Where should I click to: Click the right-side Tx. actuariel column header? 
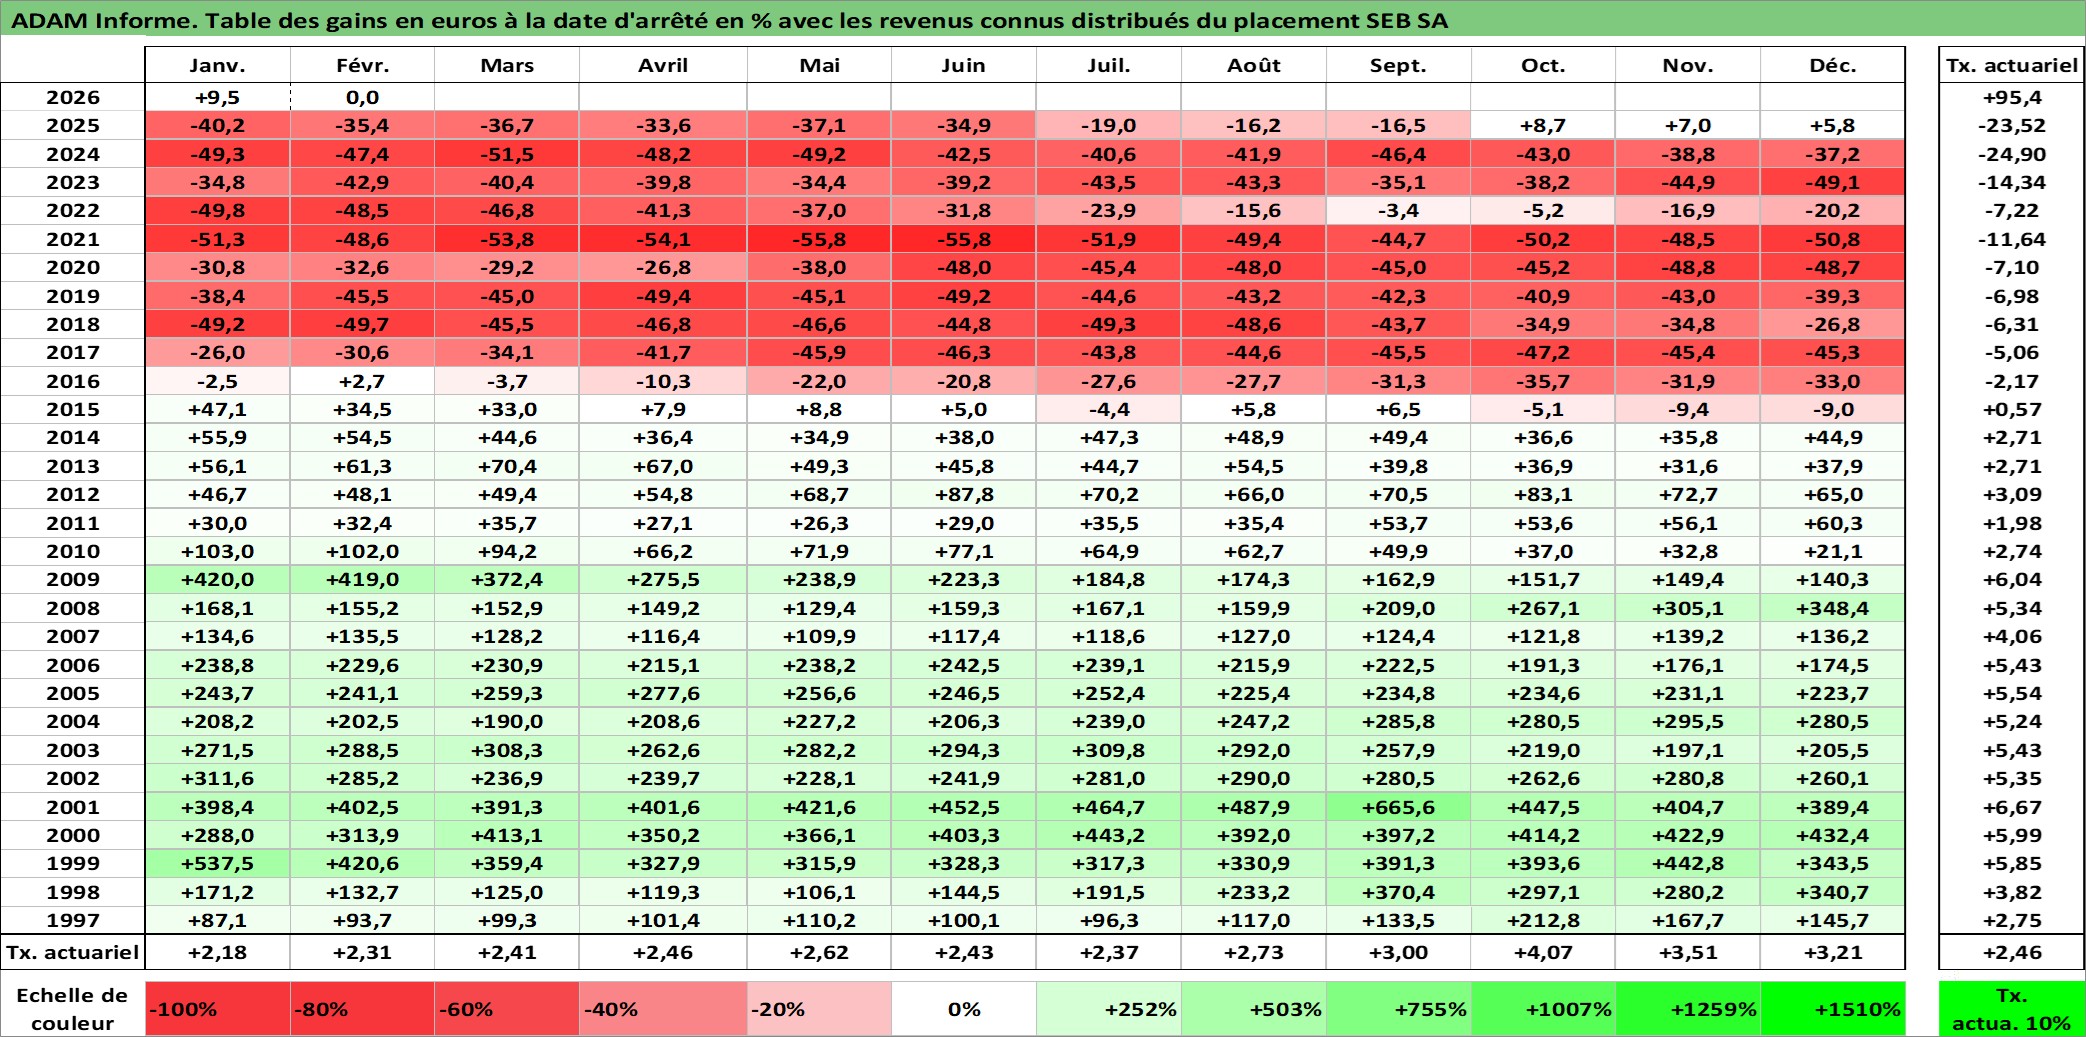[x=2012, y=65]
